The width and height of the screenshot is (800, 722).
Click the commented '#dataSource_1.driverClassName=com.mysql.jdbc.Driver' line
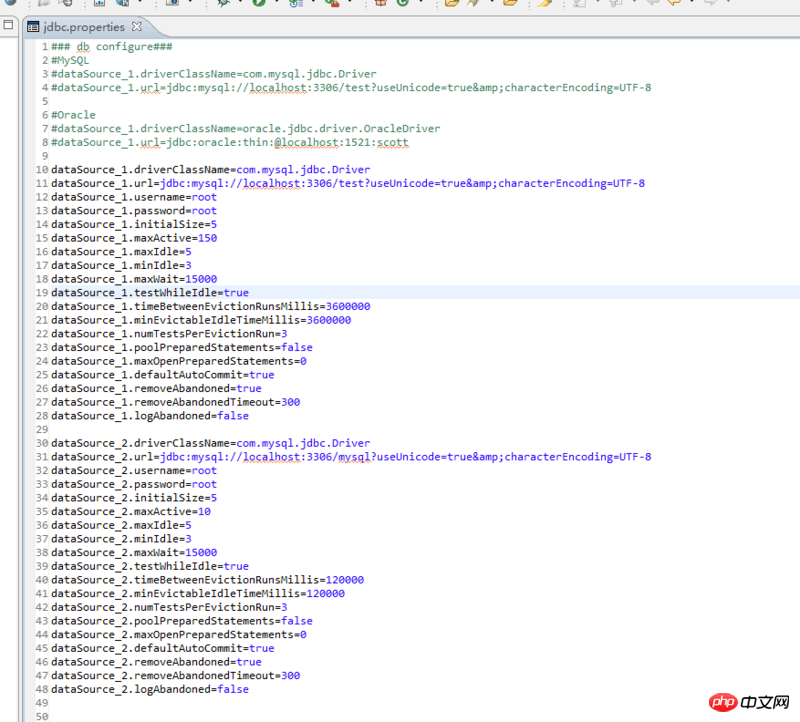click(x=214, y=74)
